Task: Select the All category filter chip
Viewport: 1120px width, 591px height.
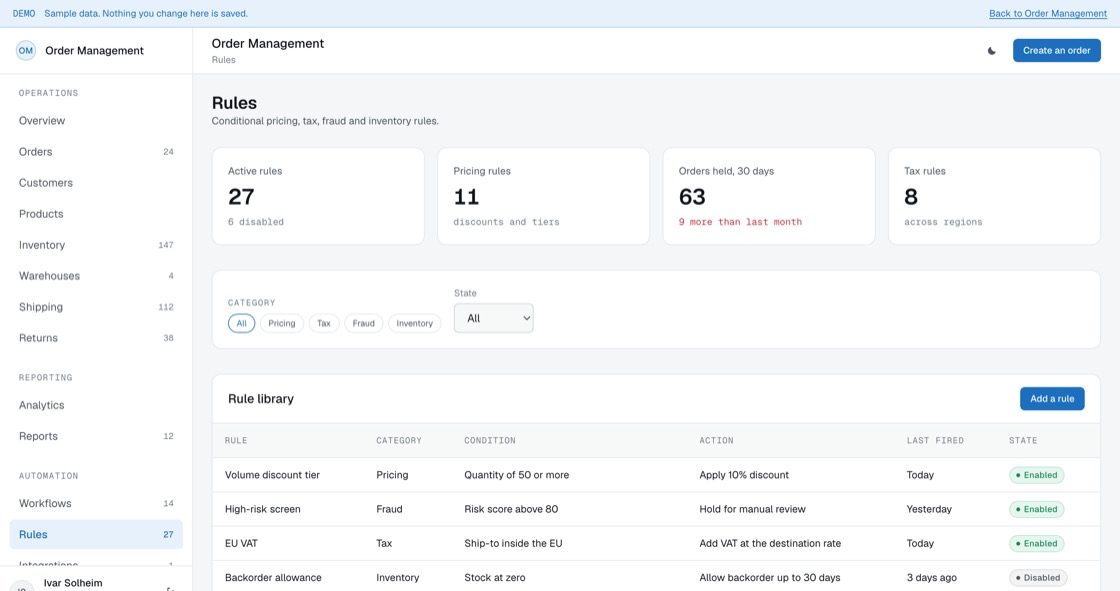Action: 241,323
